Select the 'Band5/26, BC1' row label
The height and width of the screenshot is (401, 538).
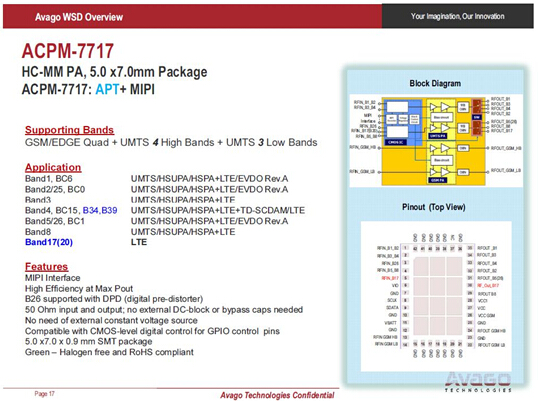[x=55, y=221]
